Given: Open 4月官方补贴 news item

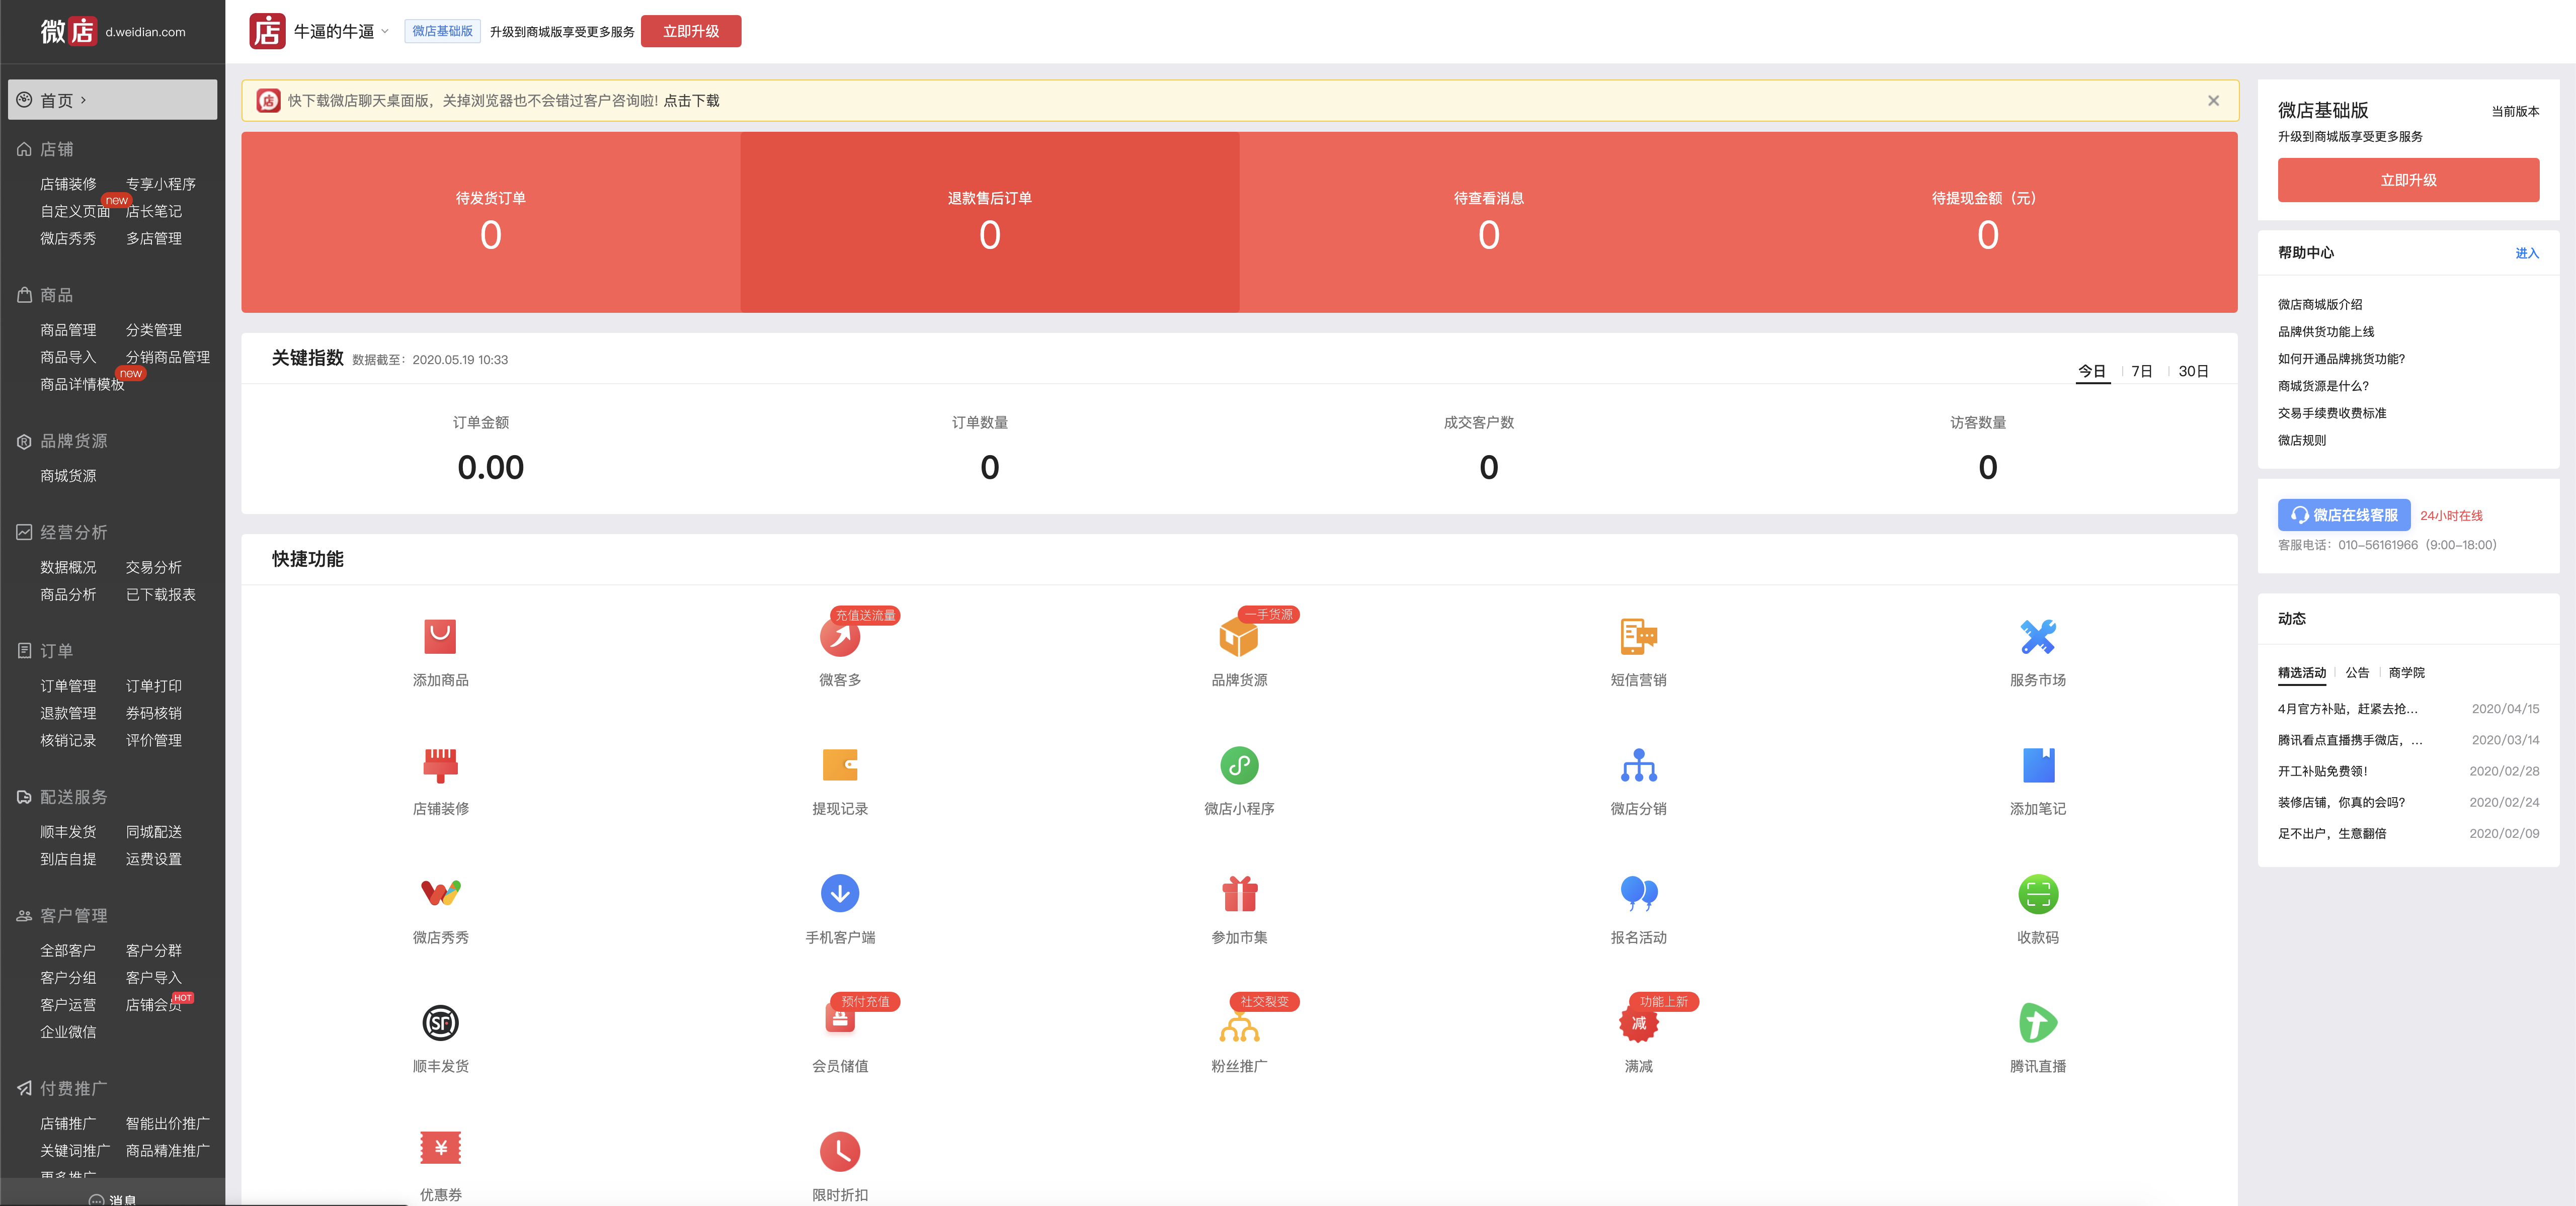Looking at the screenshot, I should point(2347,709).
